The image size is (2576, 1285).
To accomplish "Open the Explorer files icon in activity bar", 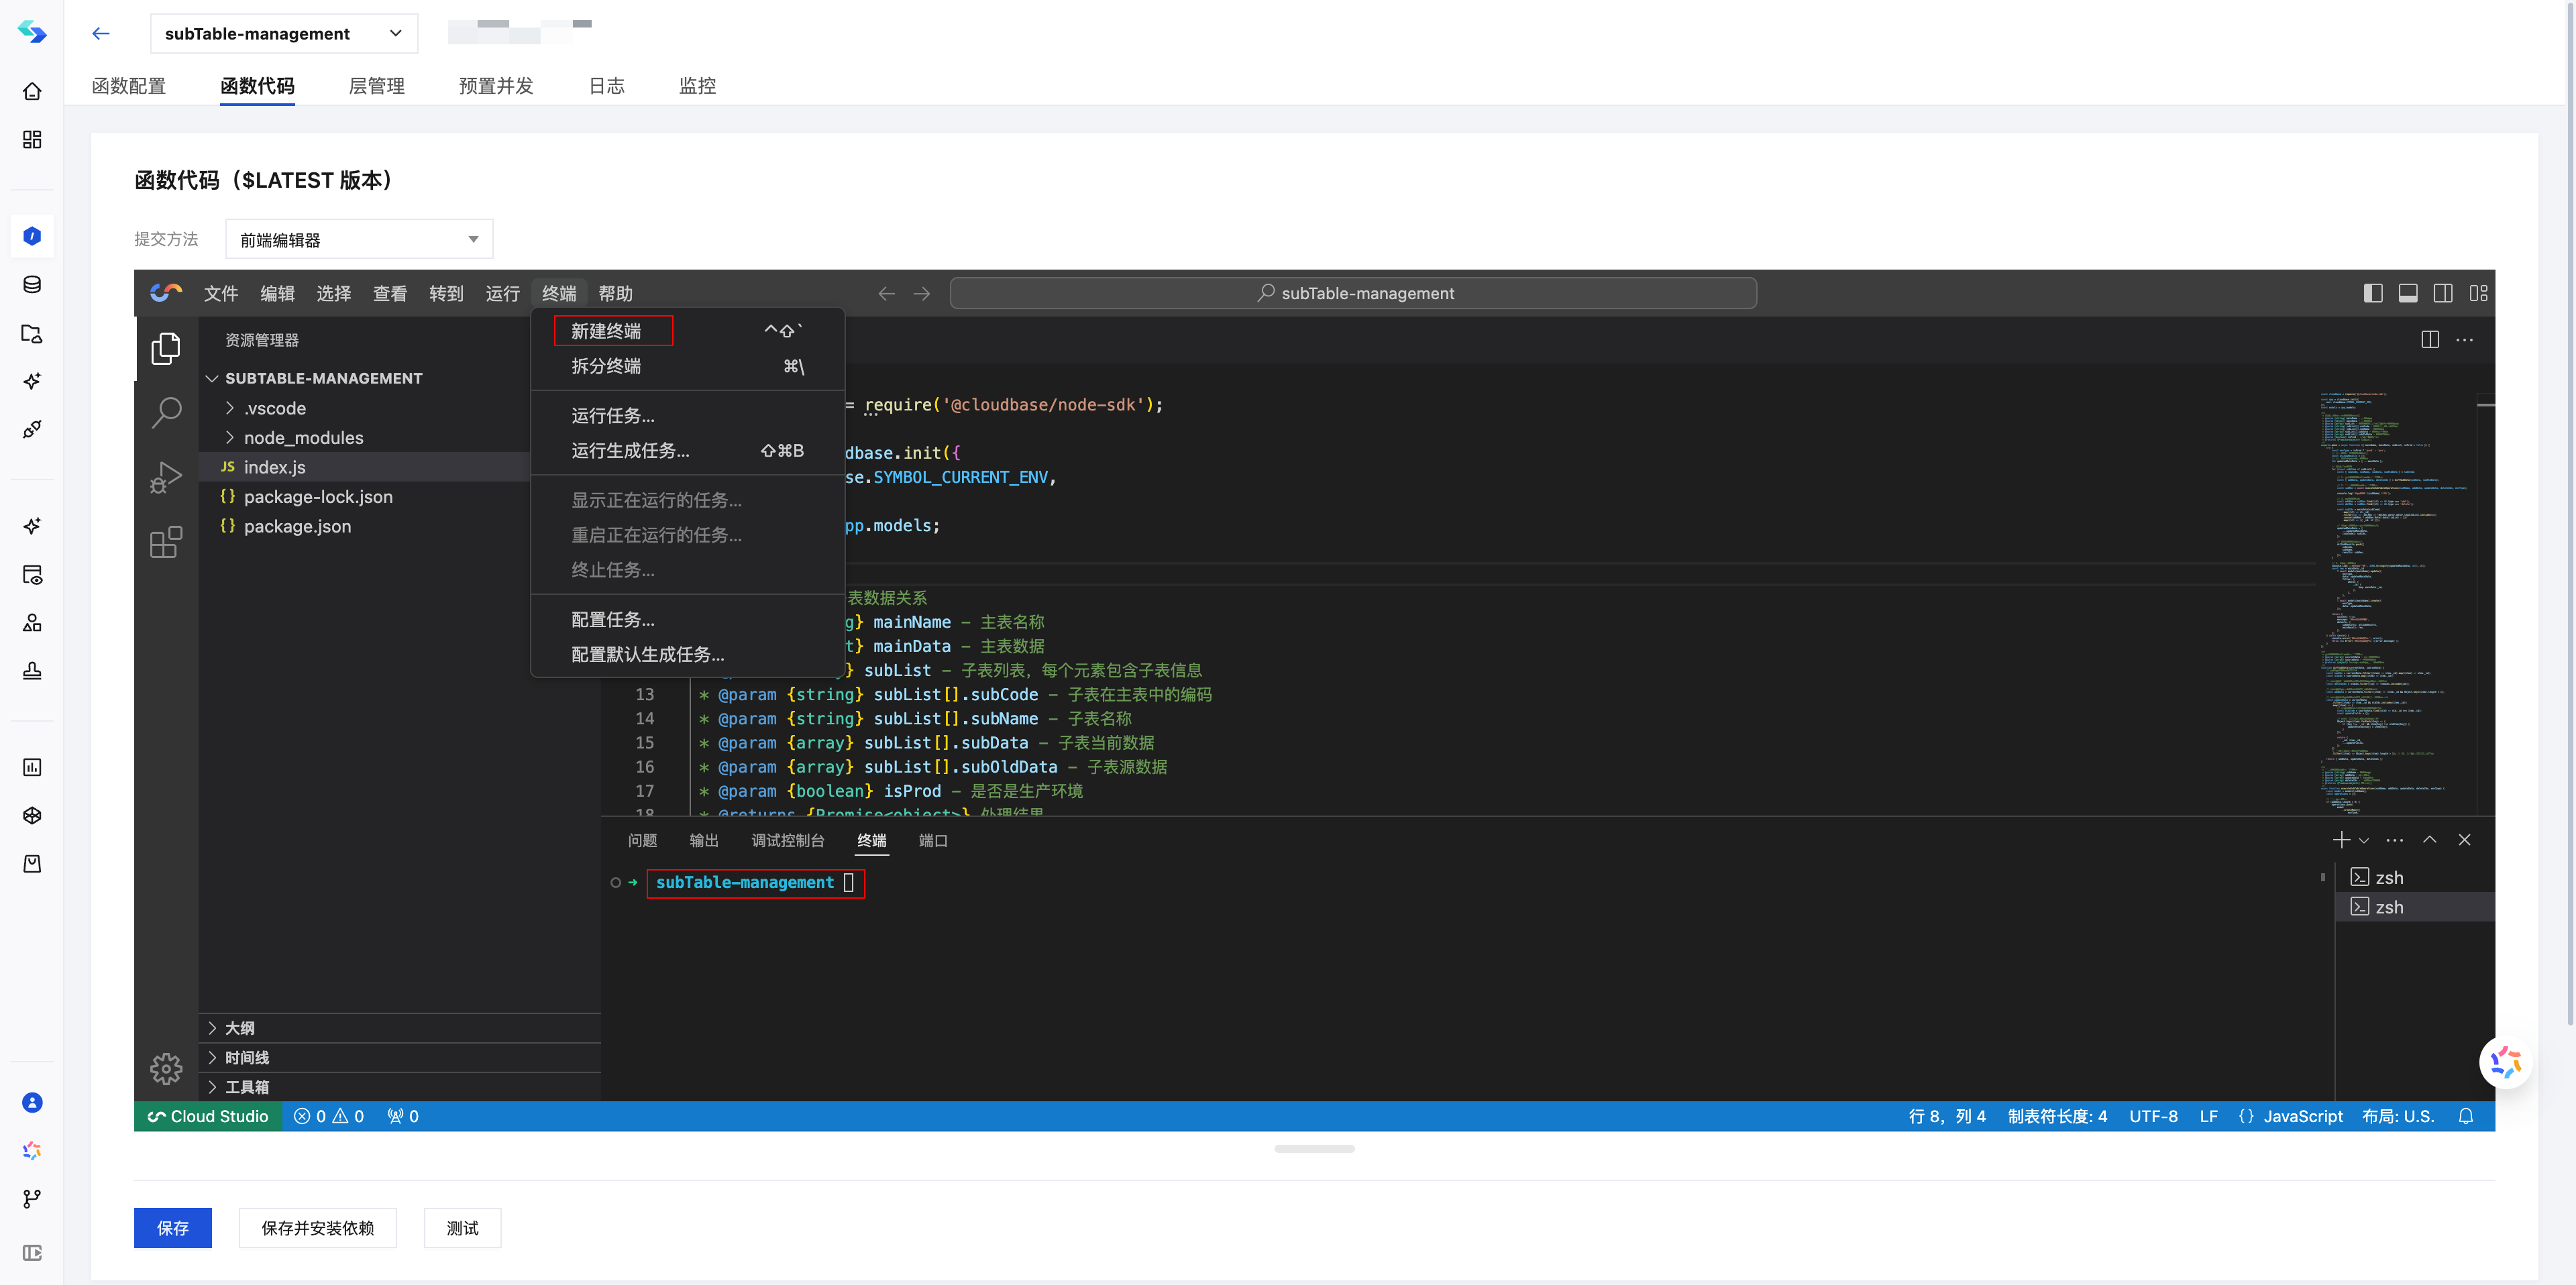I will click(x=166, y=348).
